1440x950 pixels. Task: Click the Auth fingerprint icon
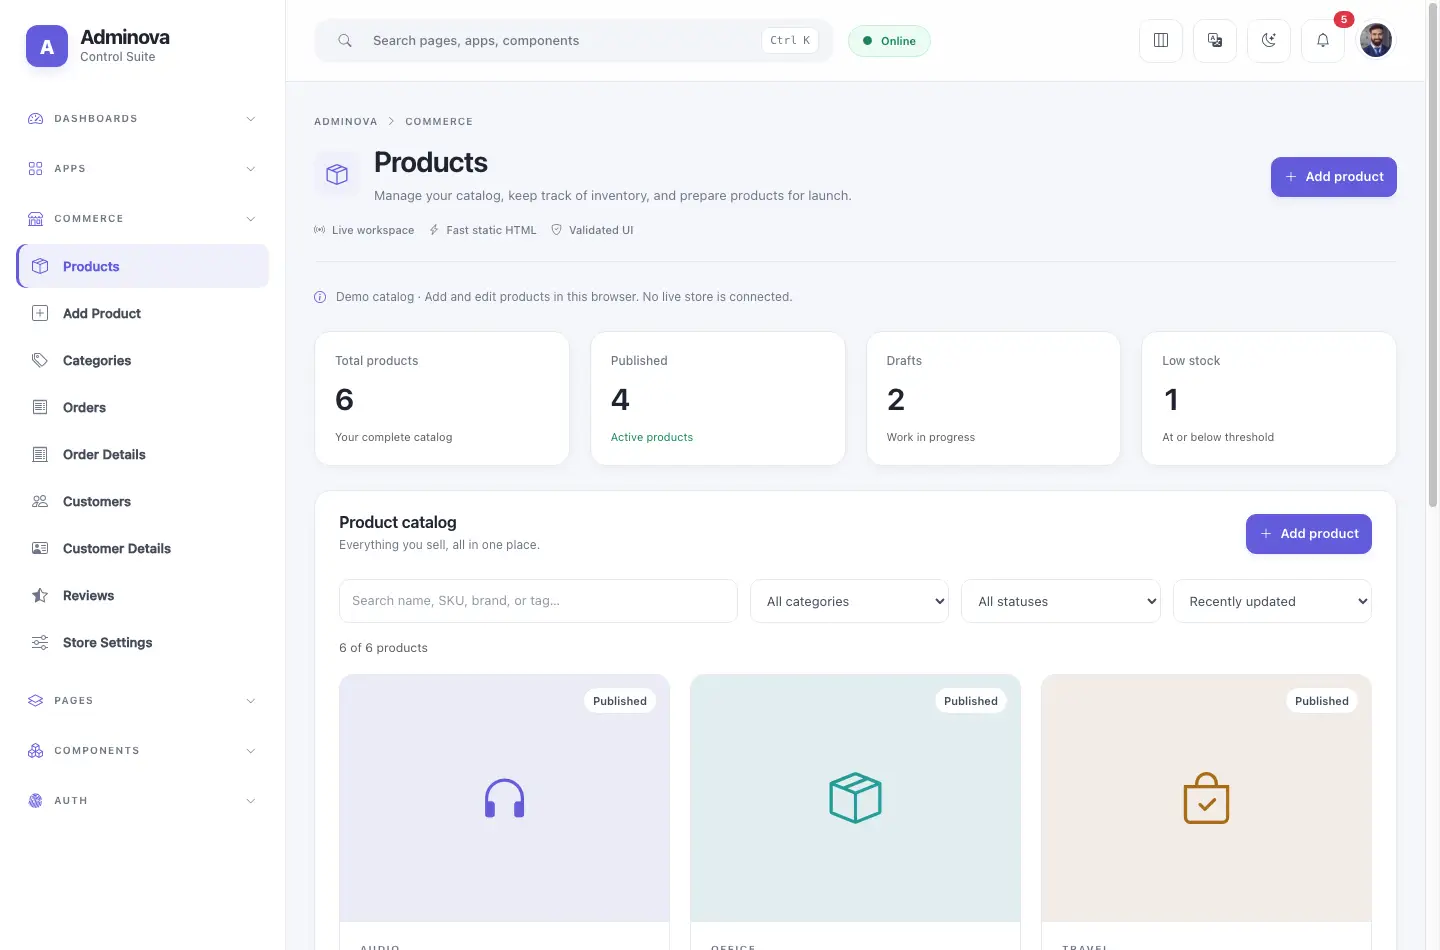(x=36, y=801)
